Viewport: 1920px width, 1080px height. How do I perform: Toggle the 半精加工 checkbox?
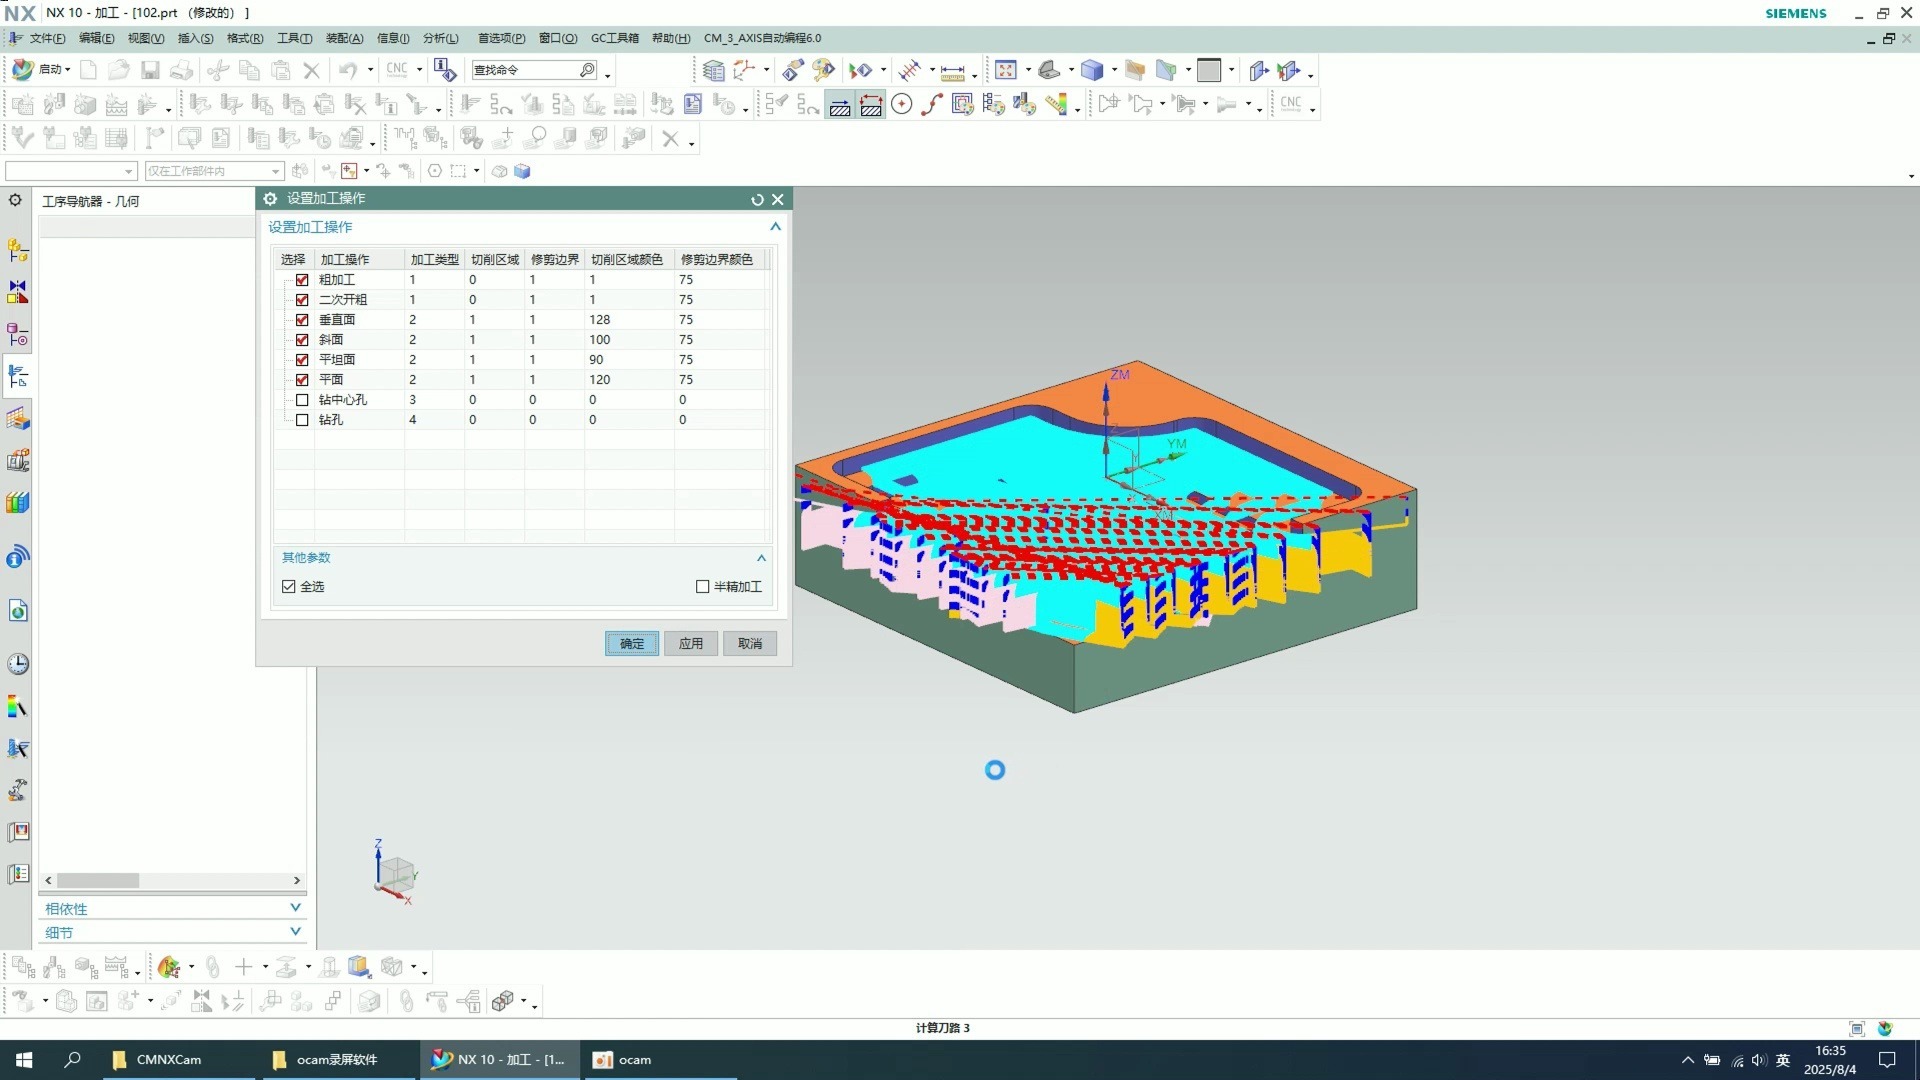pos(702,587)
